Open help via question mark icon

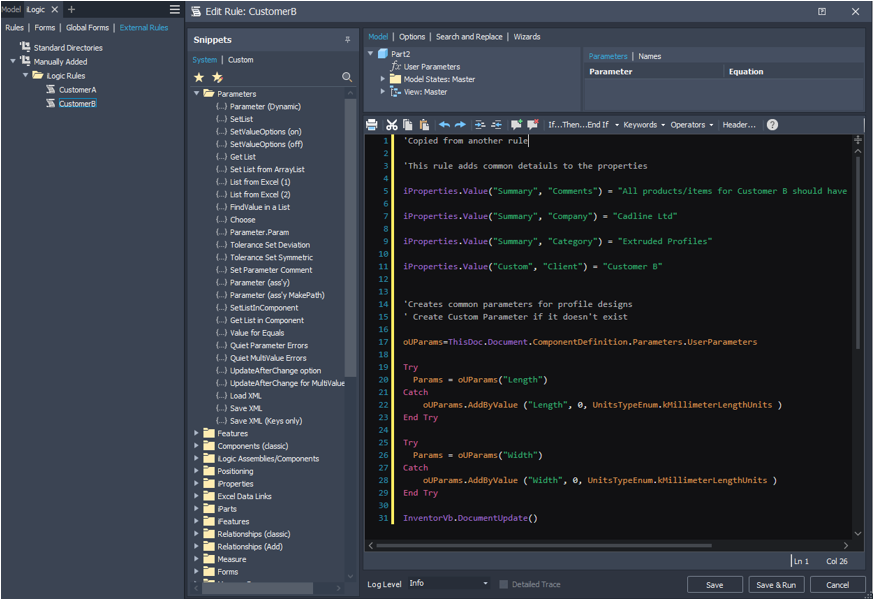click(x=772, y=125)
